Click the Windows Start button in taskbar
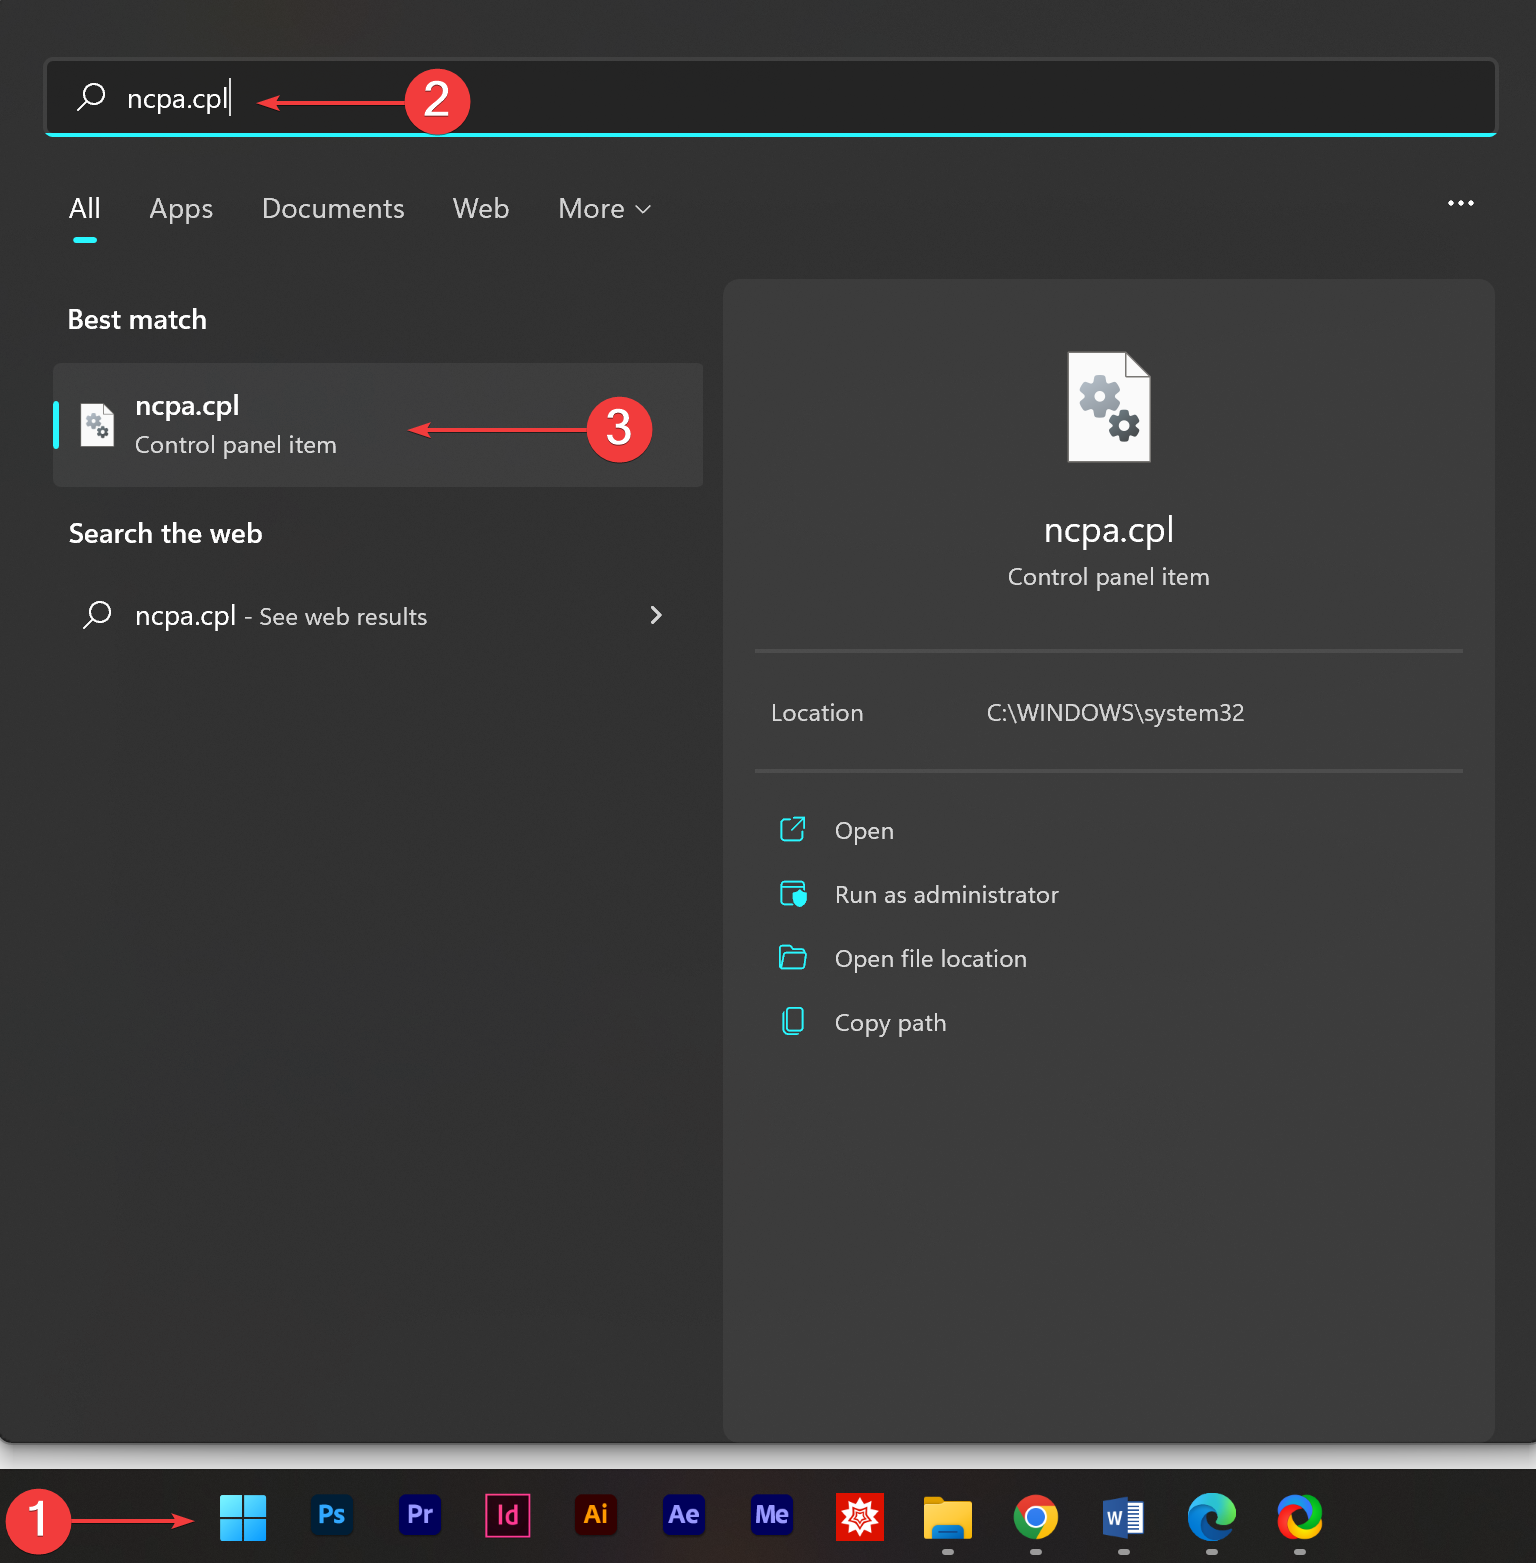 click(243, 1517)
